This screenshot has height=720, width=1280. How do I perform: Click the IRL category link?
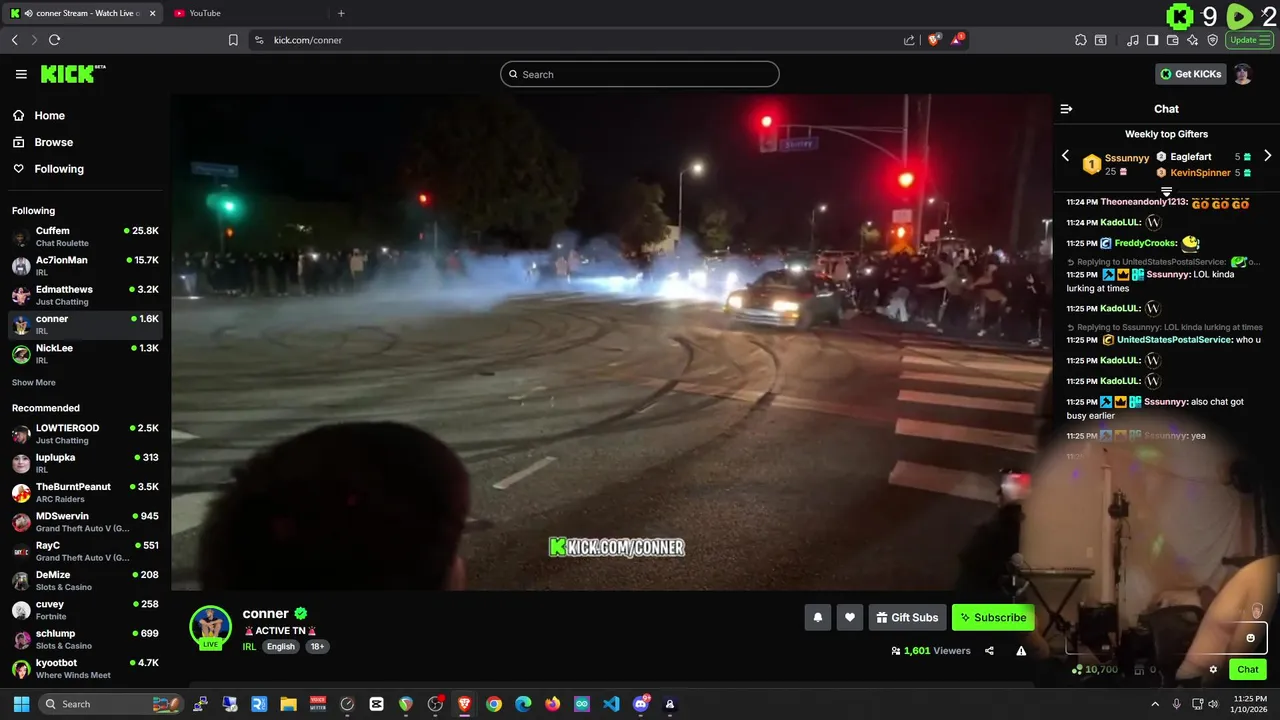pyautogui.click(x=249, y=647)
